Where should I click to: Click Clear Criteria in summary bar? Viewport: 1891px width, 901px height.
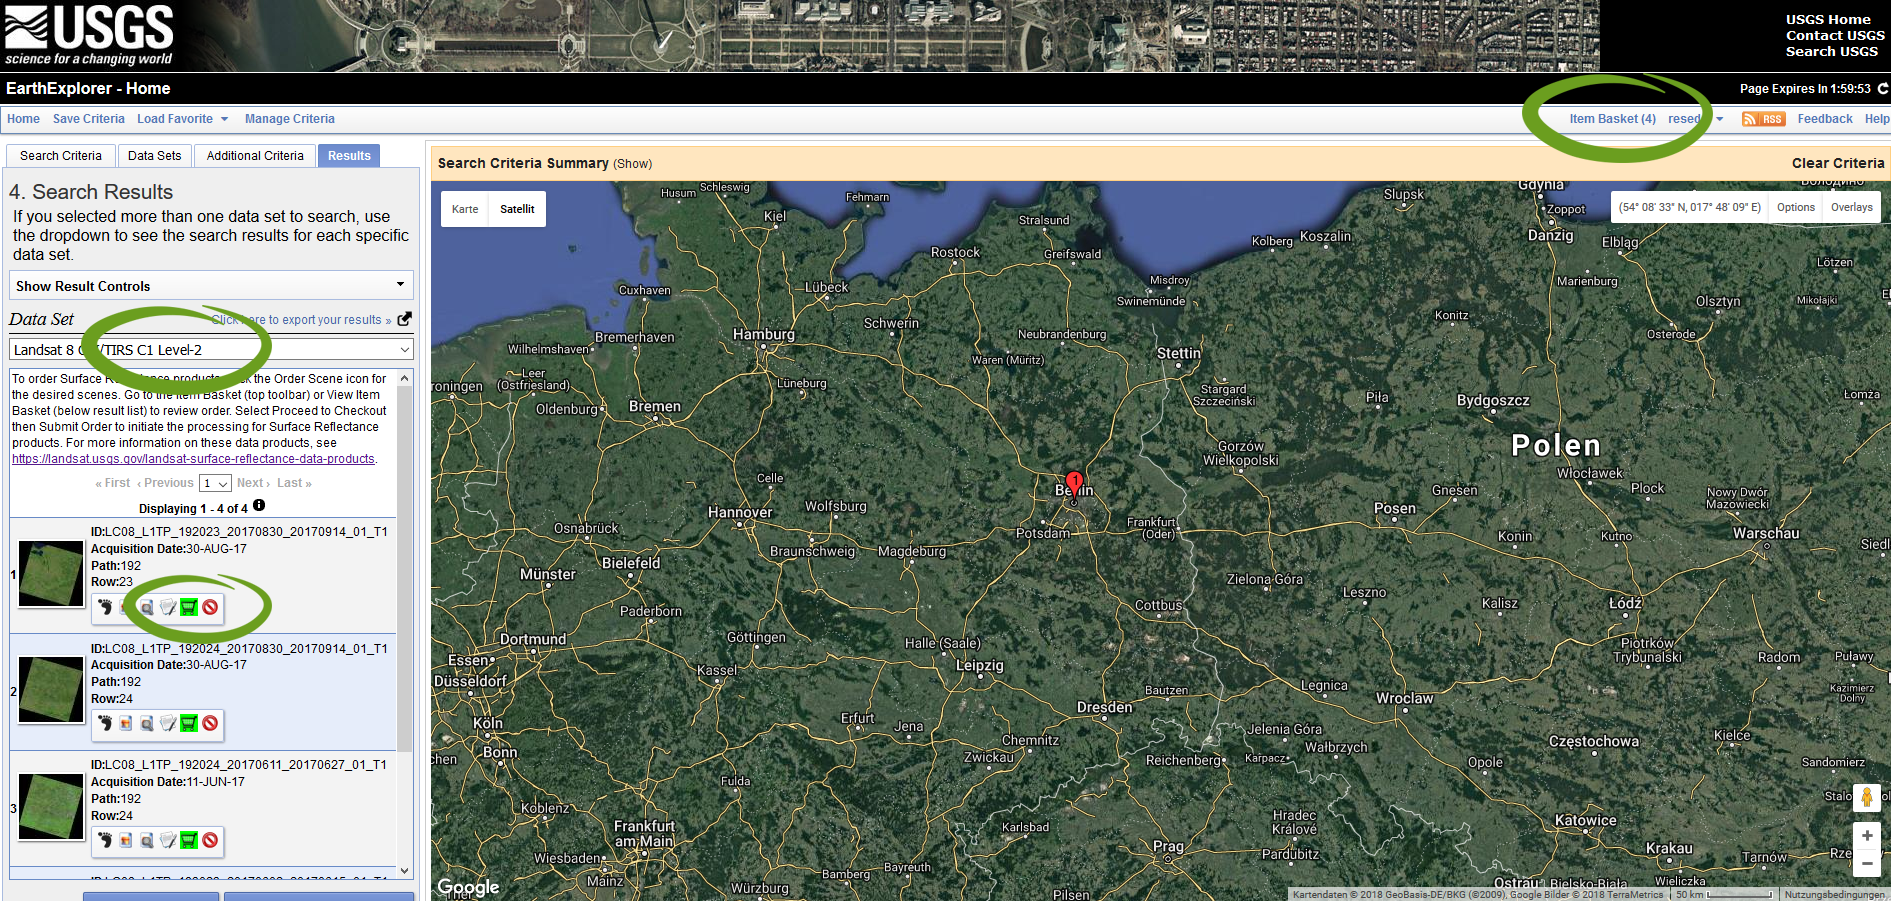(x=1837, y=163)
